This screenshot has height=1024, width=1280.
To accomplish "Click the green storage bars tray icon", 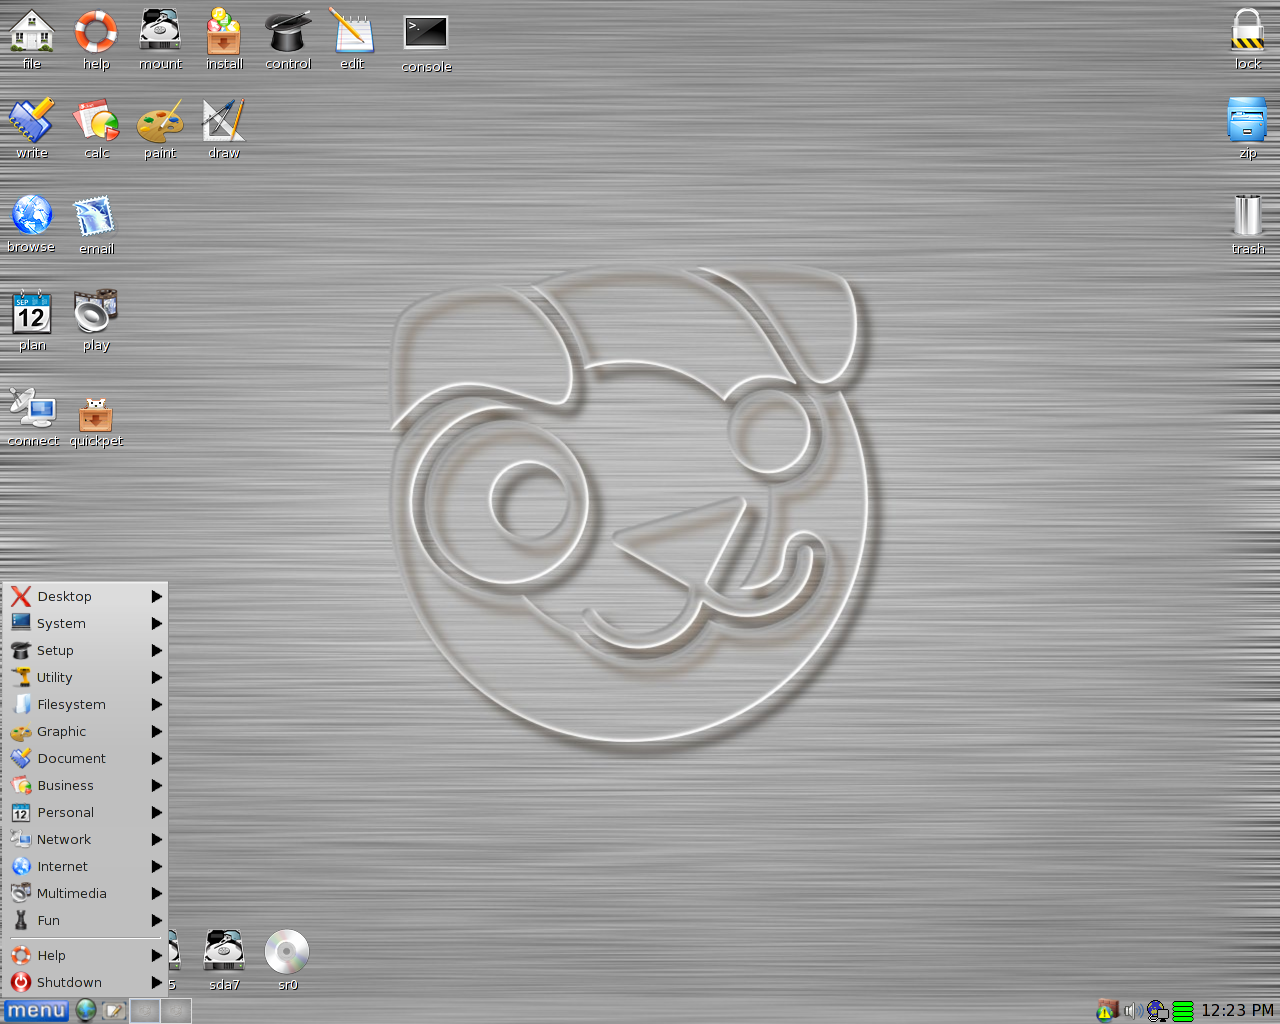I will pyautogui.click(x=1183, y=1011).
